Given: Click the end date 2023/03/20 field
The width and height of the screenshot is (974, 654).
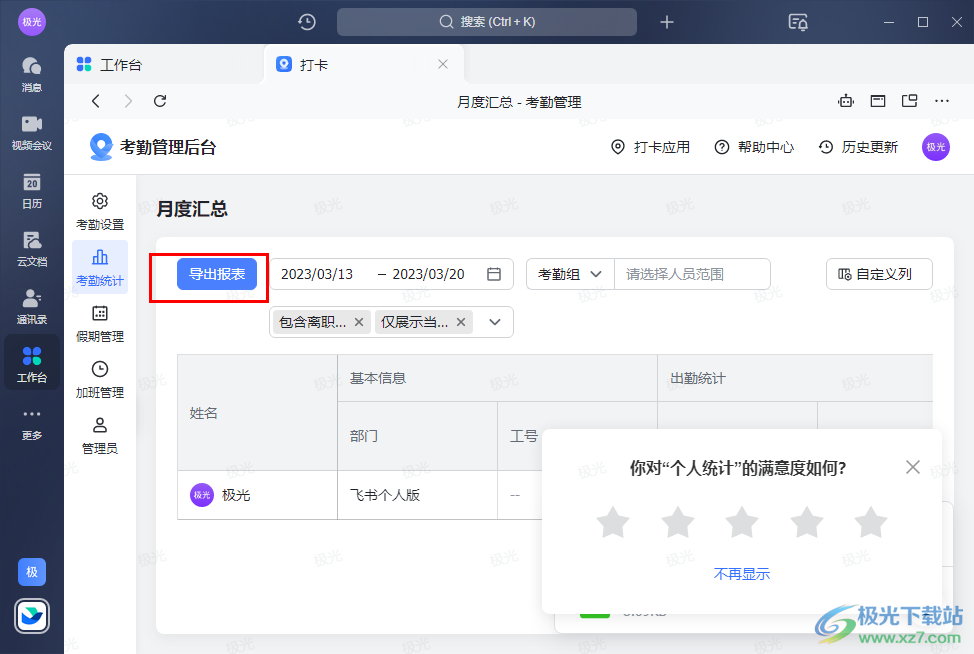Looking at the screenshot, I should click(x=428, y=274).
